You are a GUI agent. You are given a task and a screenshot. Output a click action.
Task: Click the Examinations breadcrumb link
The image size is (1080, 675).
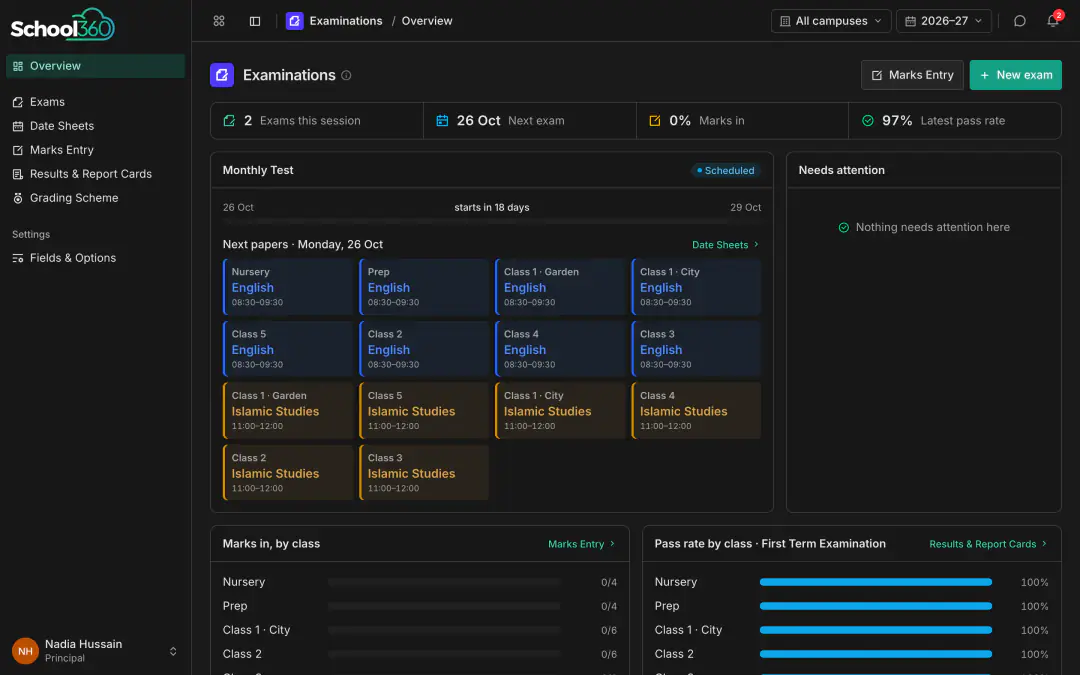(346, 21)
